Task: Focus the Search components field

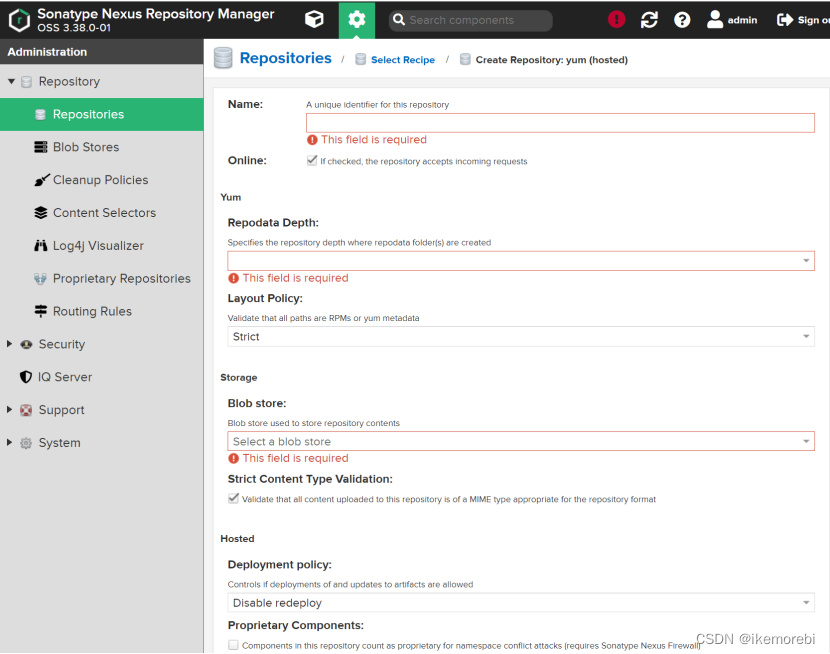Action: (471, 20)
